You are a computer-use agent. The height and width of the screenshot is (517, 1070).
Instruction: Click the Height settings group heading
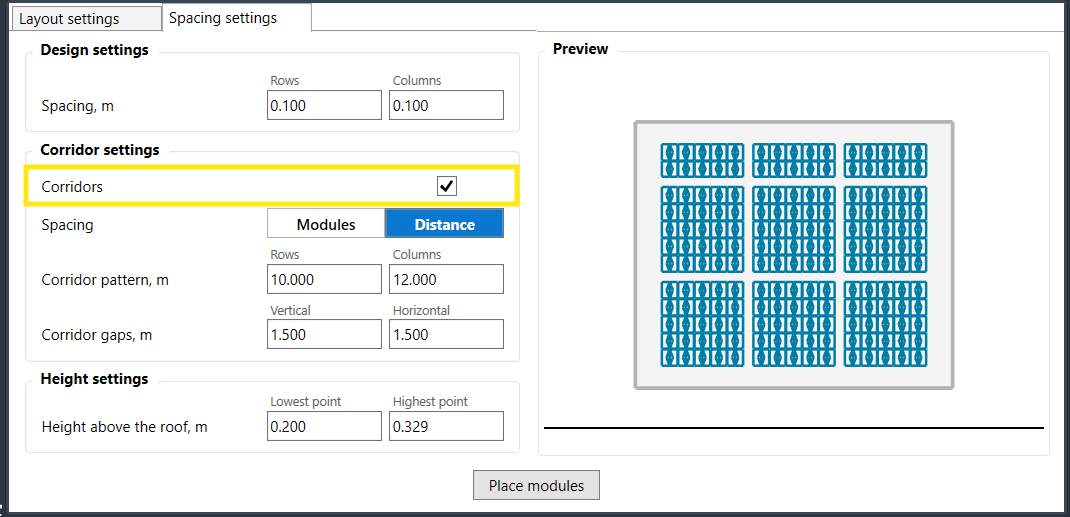click(94, 379)
